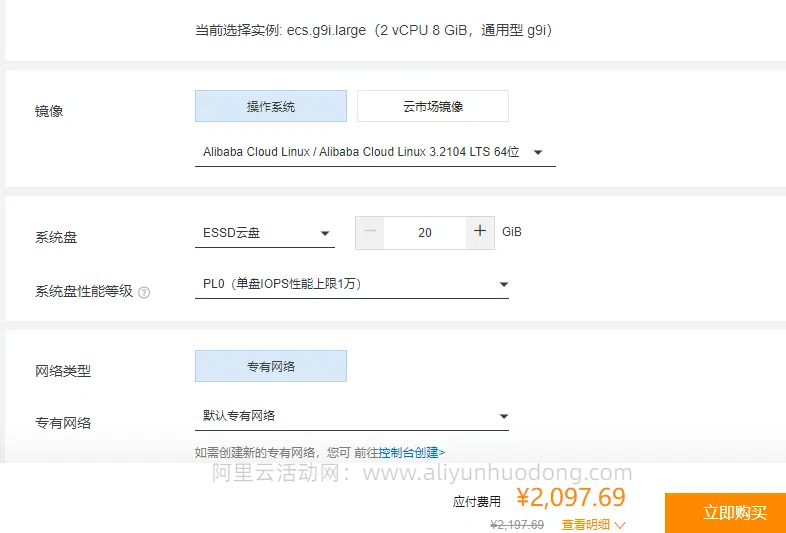Click the PL0 performance level text

pos(282,284)
